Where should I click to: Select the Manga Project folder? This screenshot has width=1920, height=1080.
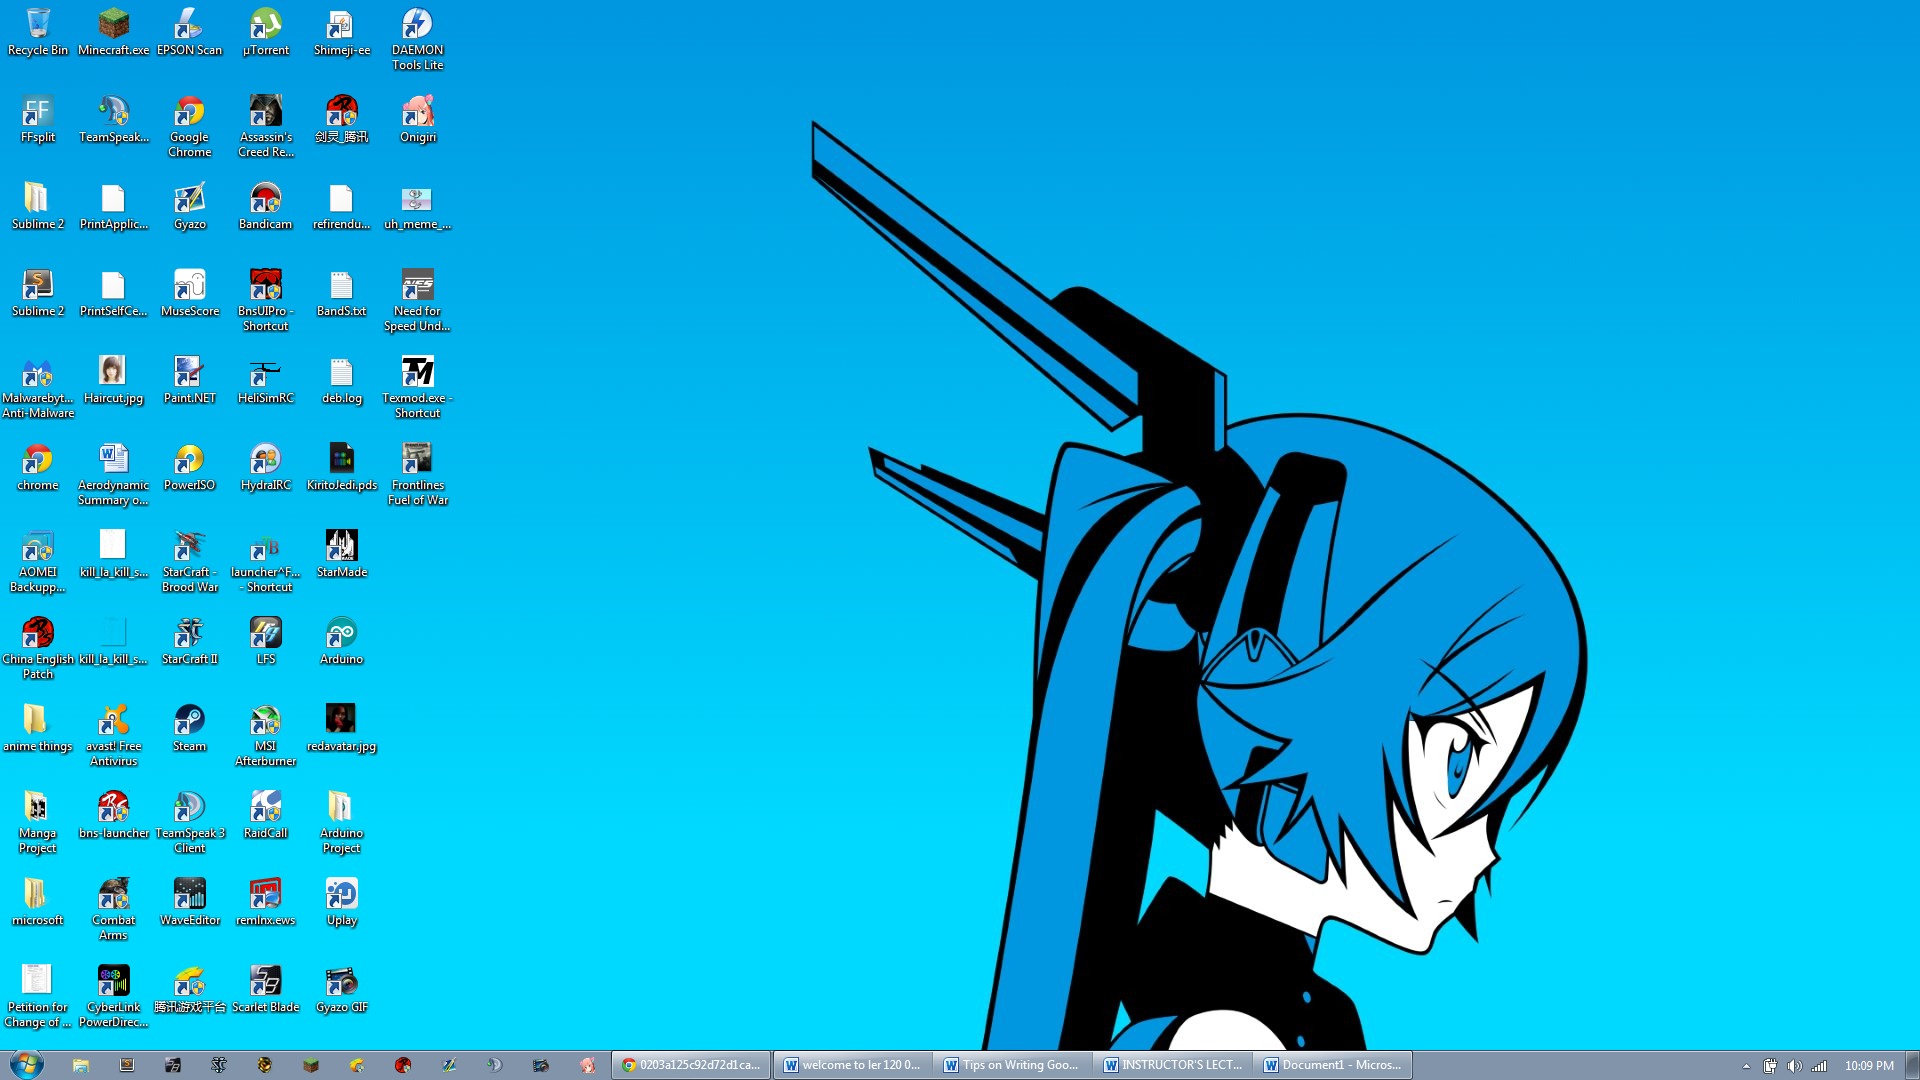click(x=38, y=822)
